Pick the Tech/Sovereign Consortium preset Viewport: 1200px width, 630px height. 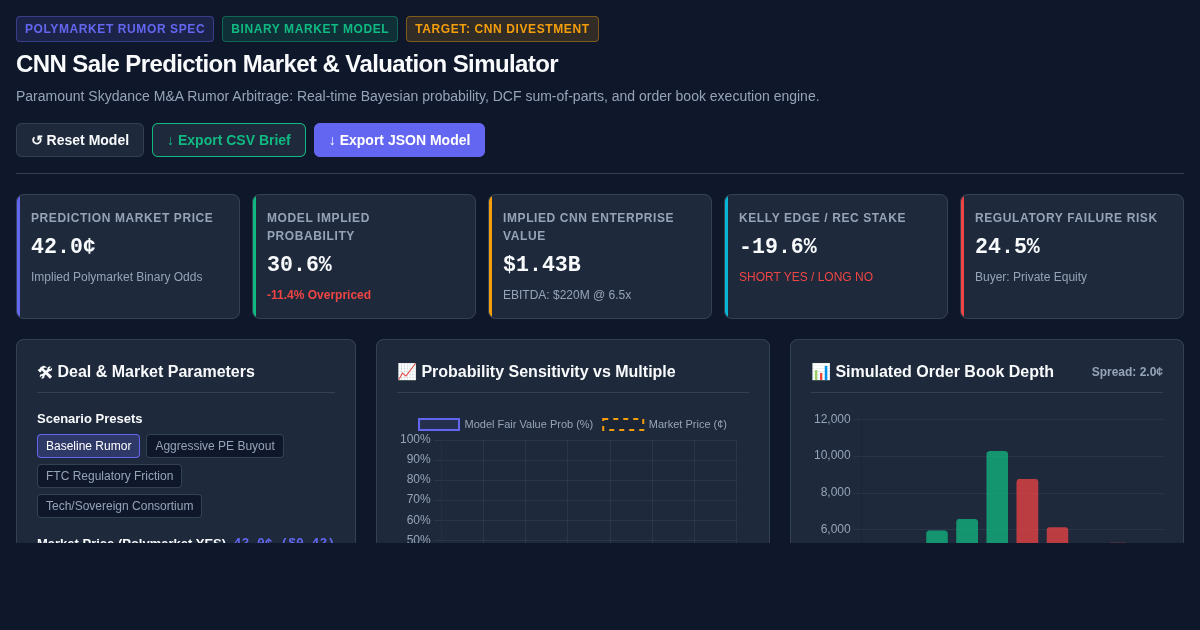click(119, 506)
